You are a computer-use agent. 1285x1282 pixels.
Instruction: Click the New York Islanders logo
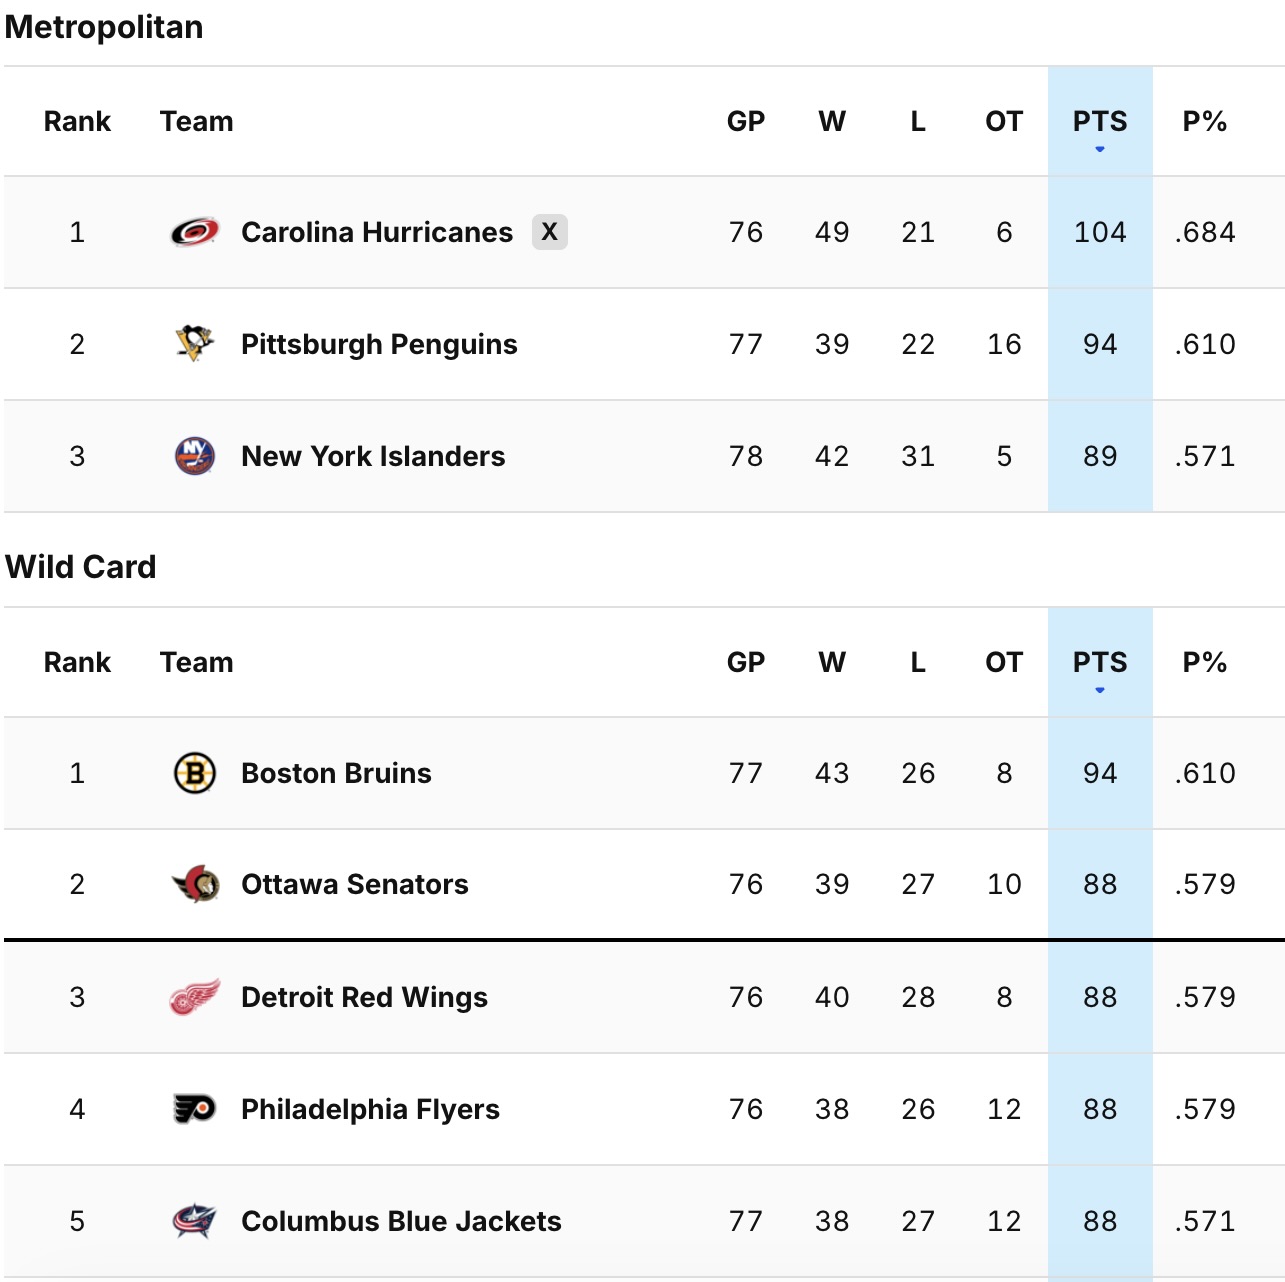click(x=195, y=456)
